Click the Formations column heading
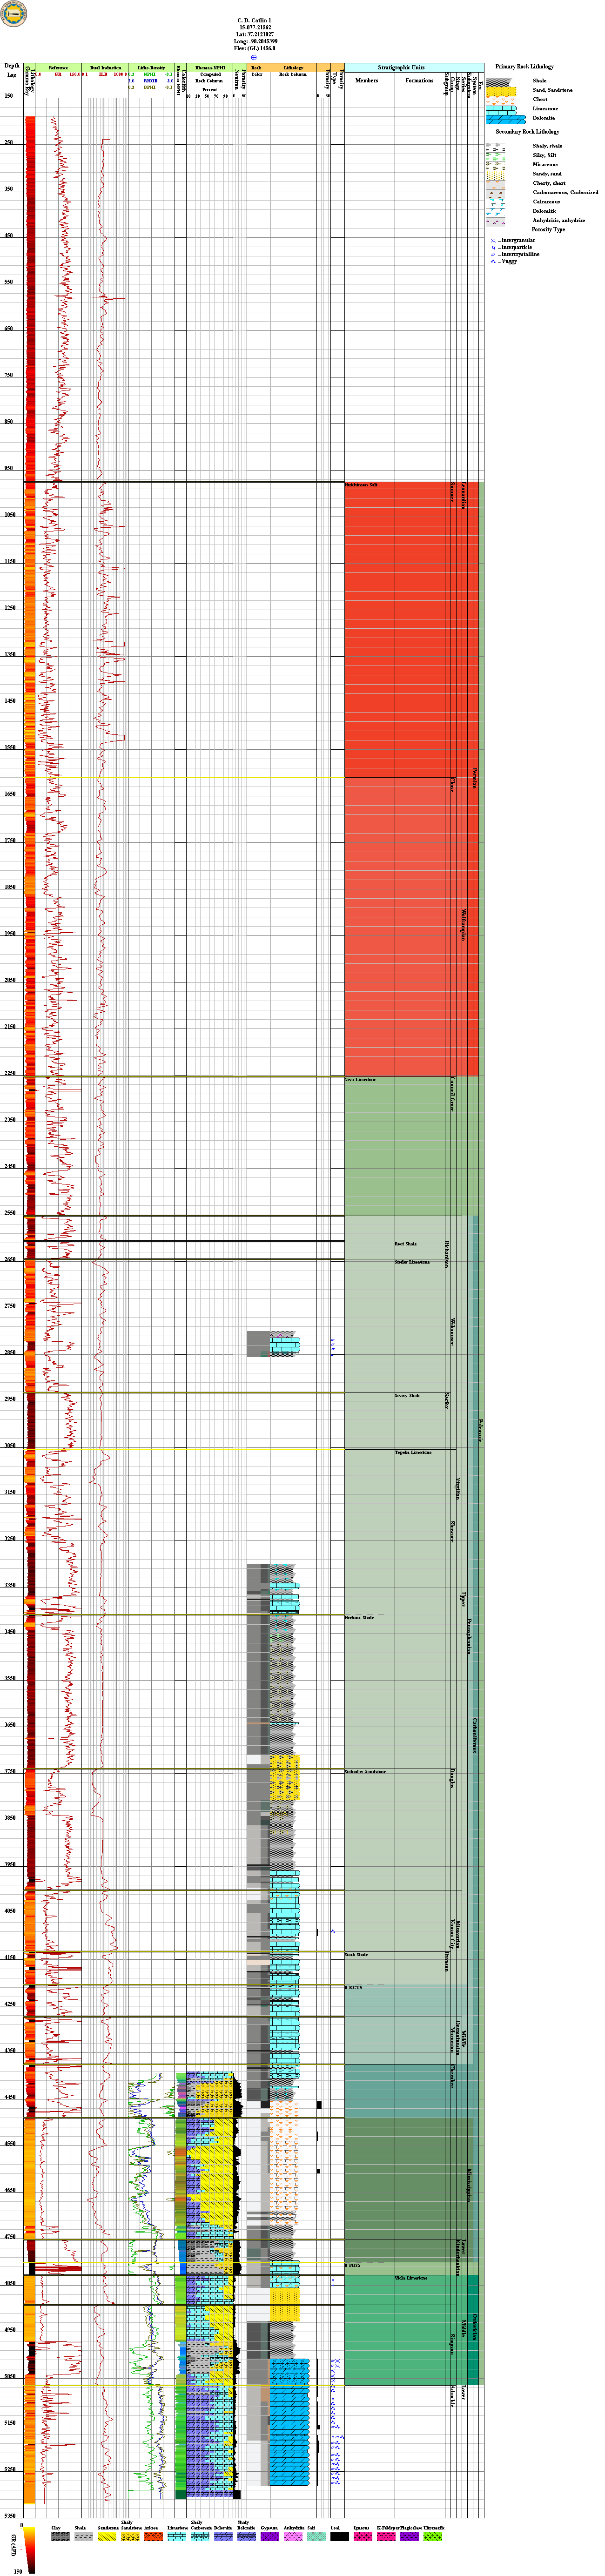Viewport: 605px width, 2576px height. coord(420,80)
